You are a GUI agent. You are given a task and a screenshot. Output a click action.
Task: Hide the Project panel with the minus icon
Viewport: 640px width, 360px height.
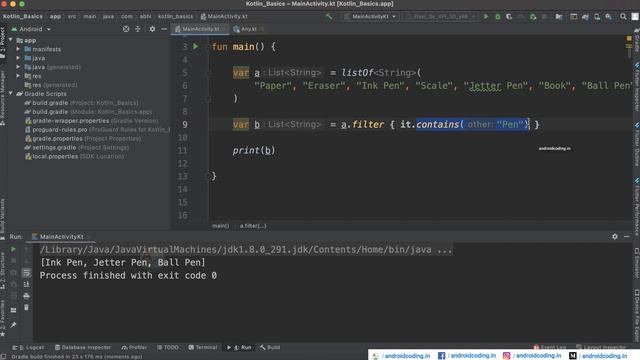[x=164, y=29]
